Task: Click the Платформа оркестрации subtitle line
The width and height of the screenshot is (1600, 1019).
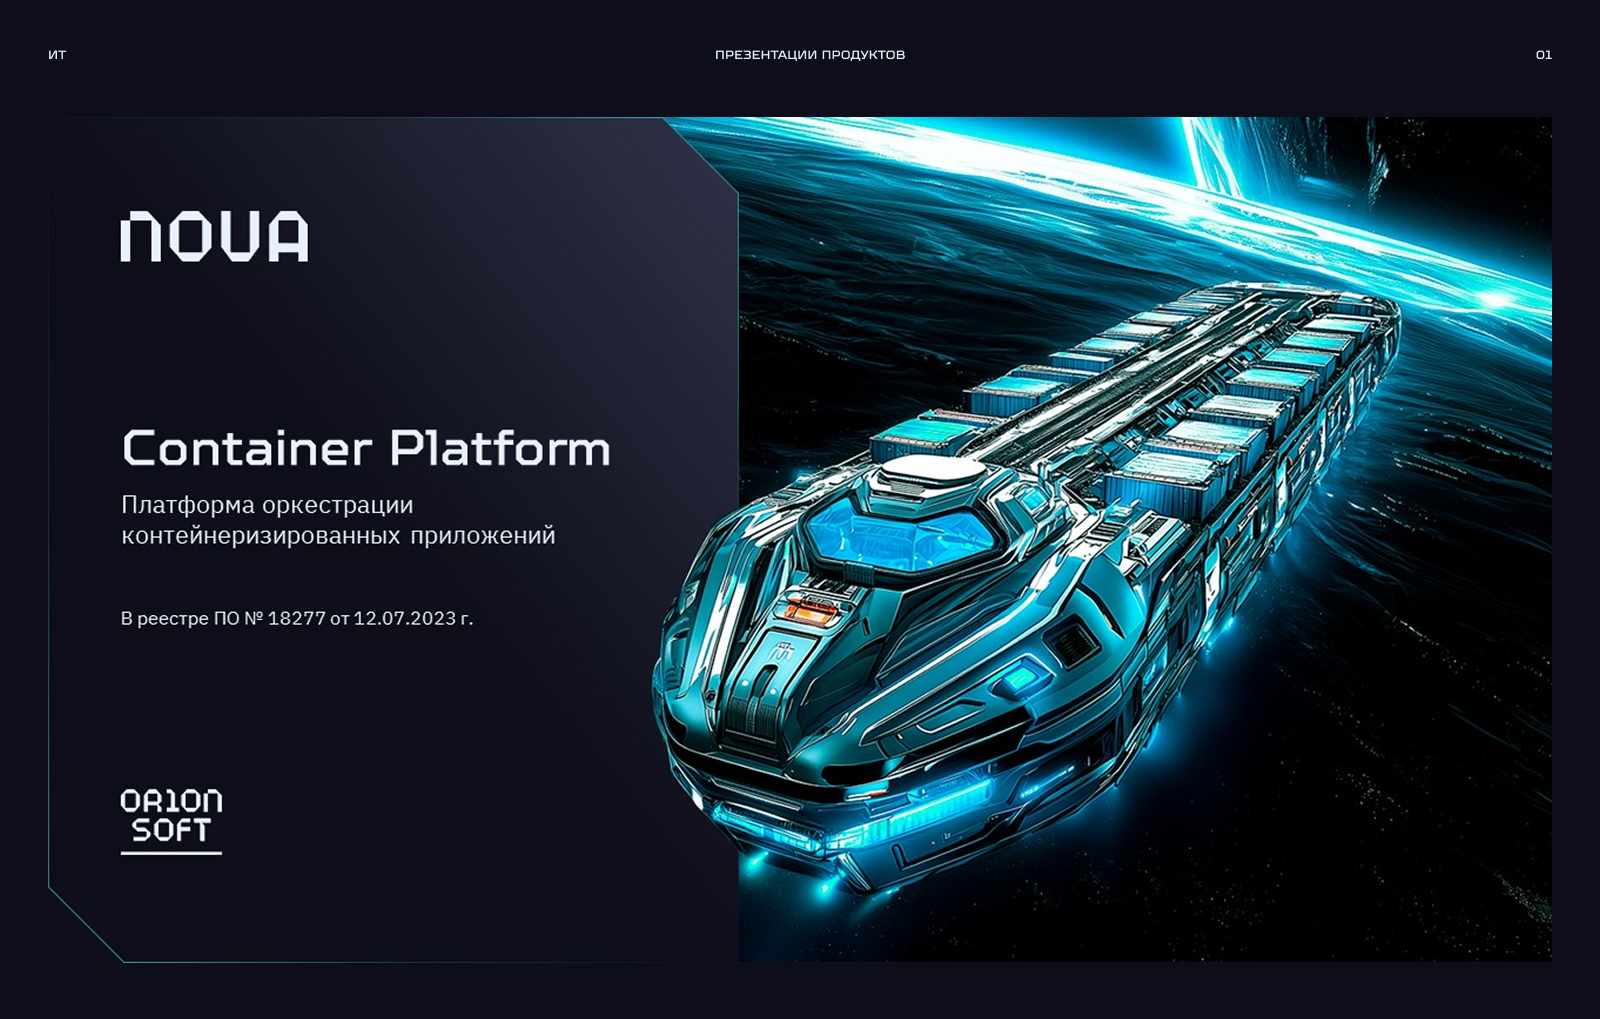Action: 267,505
